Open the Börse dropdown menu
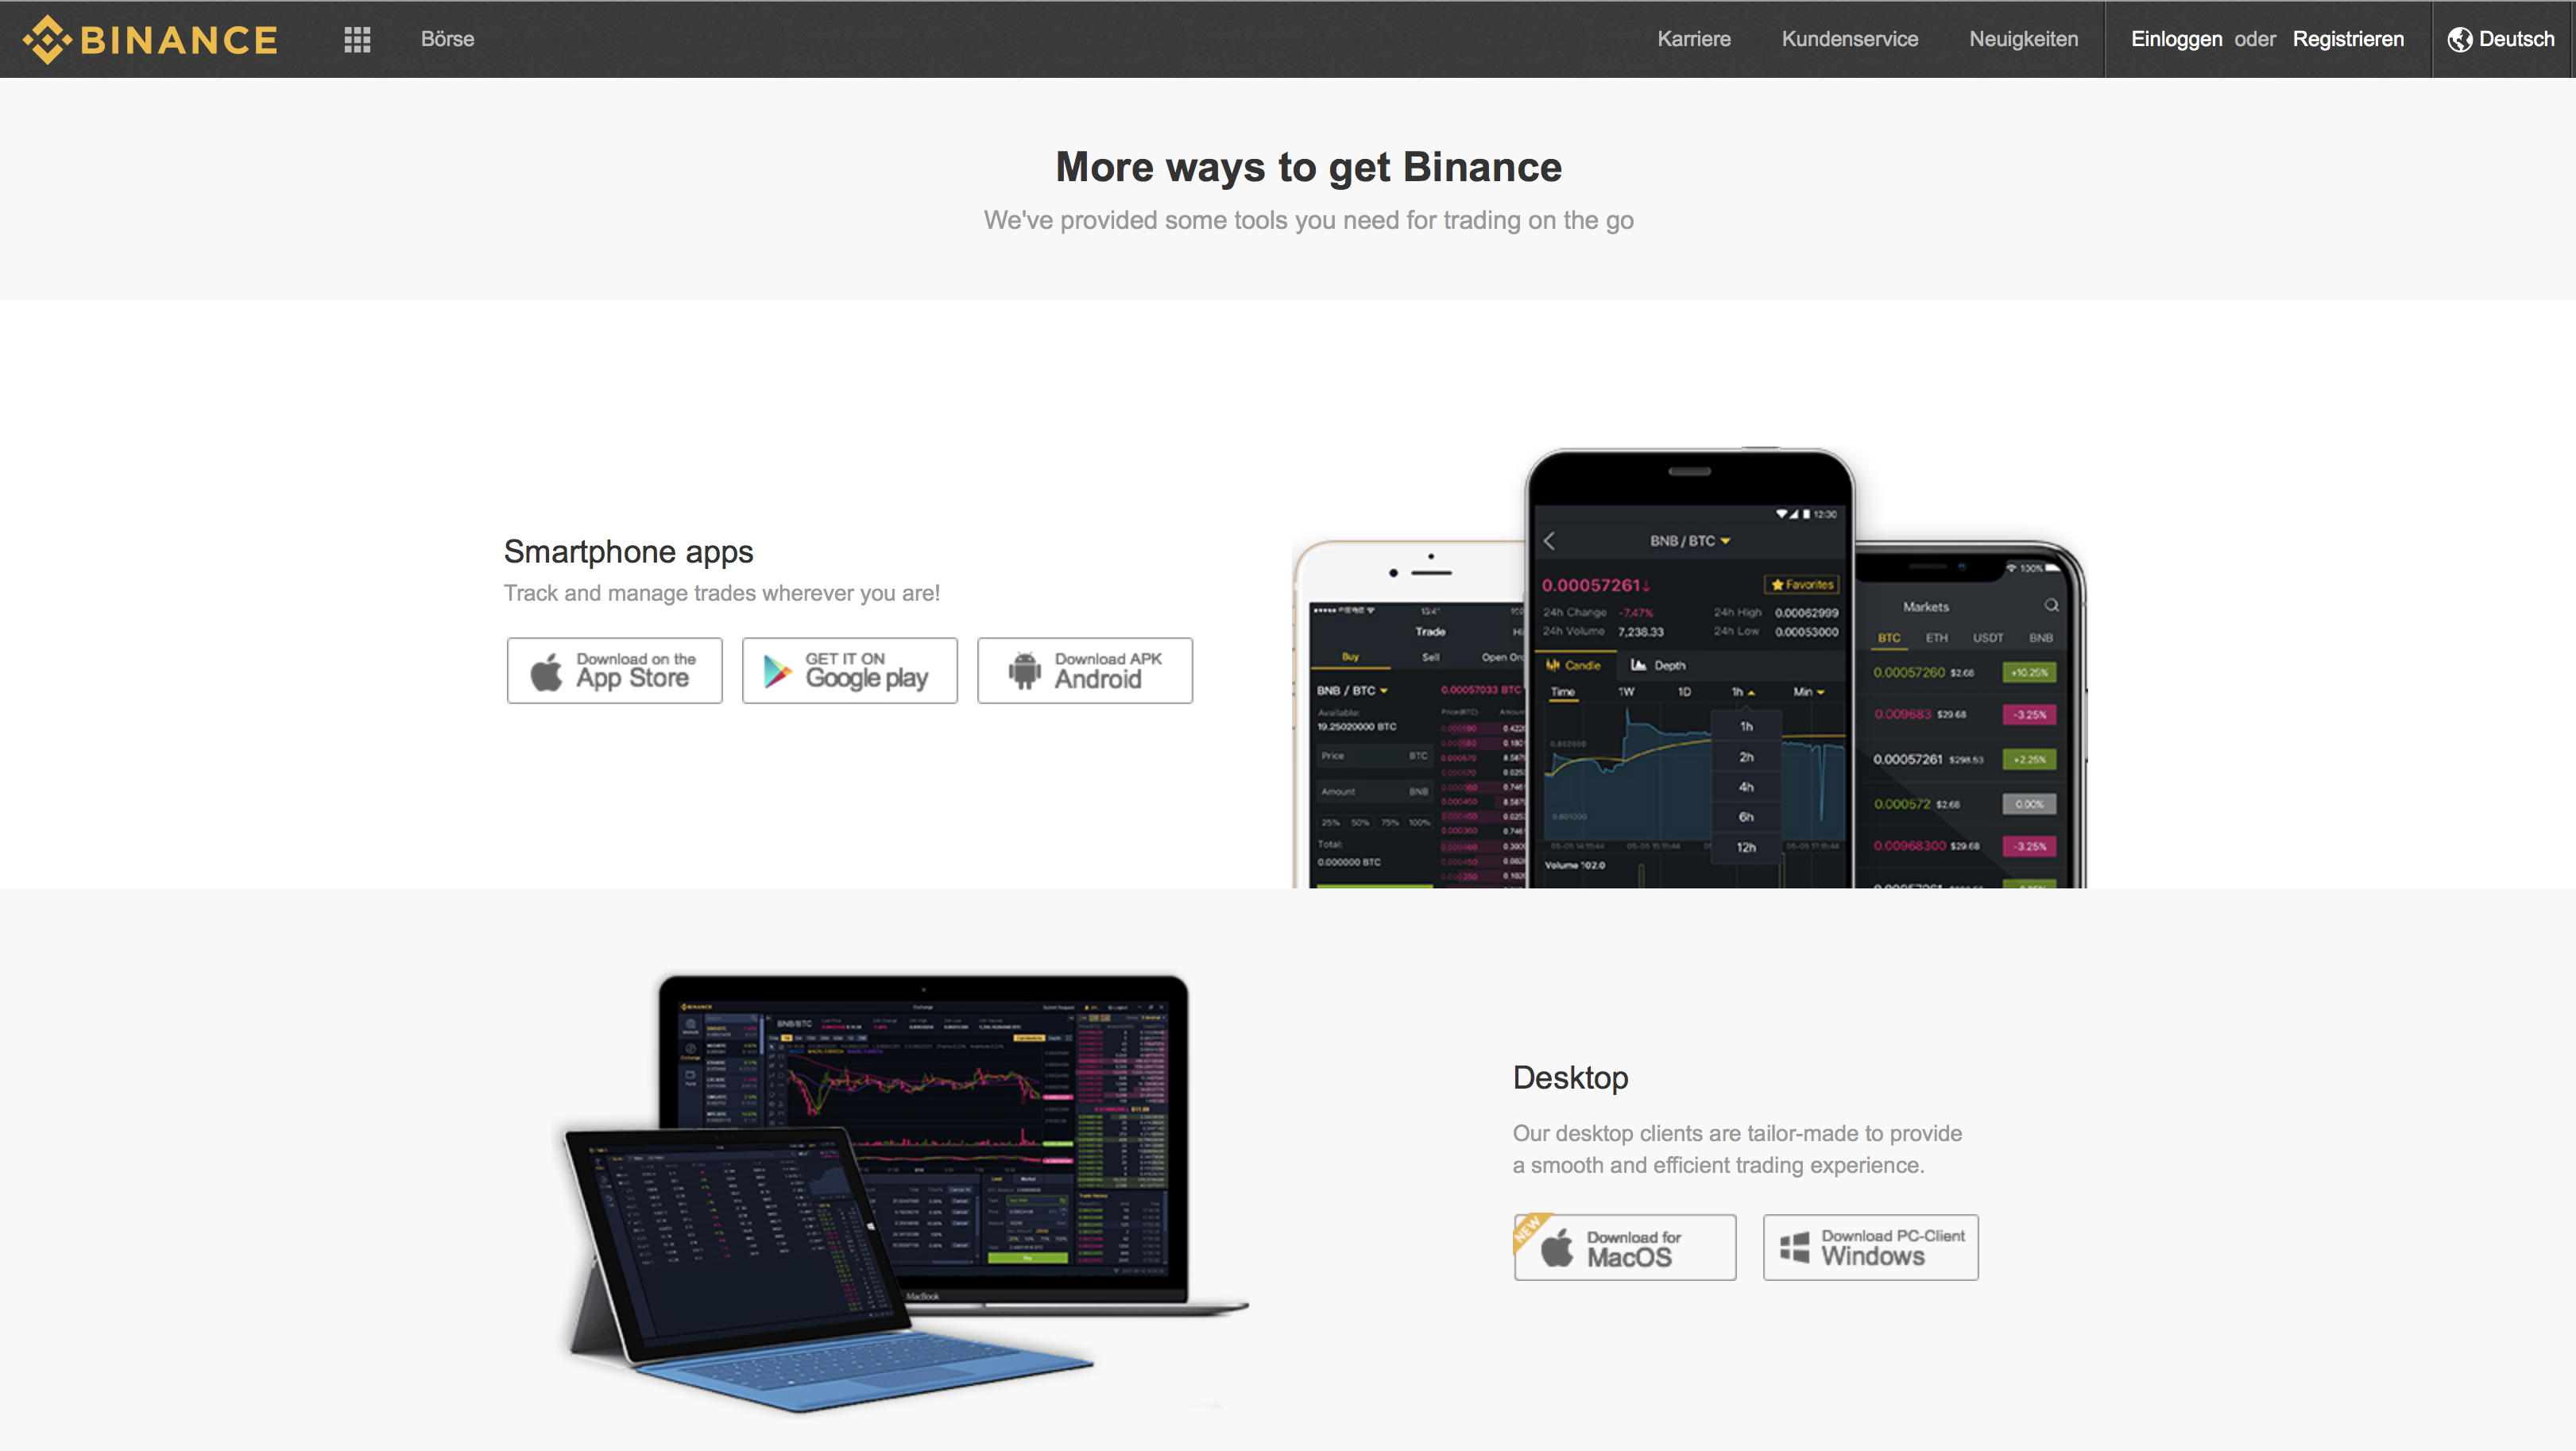 click(446, 37)
